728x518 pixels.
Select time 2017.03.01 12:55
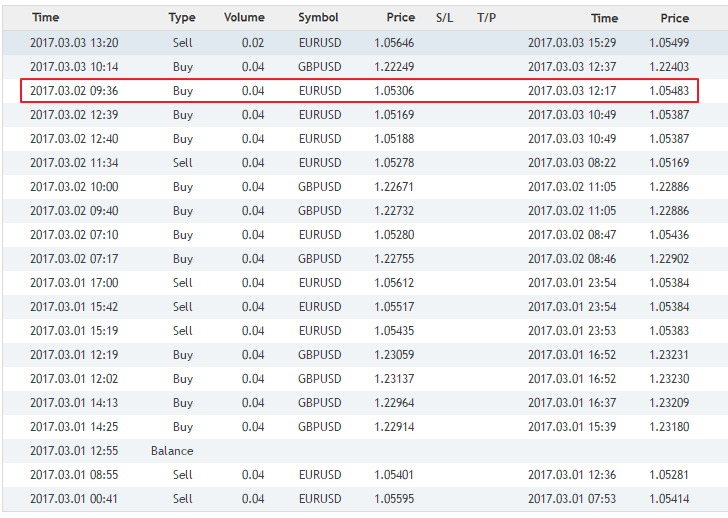pos(74,451)
